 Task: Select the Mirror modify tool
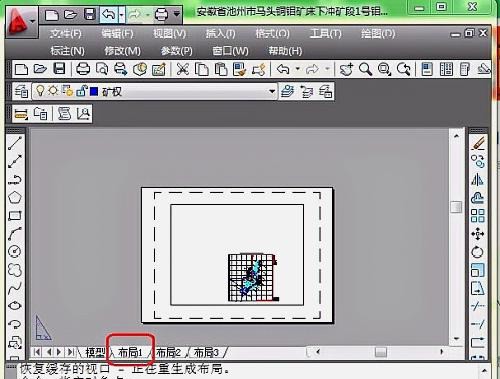point(478,180)
